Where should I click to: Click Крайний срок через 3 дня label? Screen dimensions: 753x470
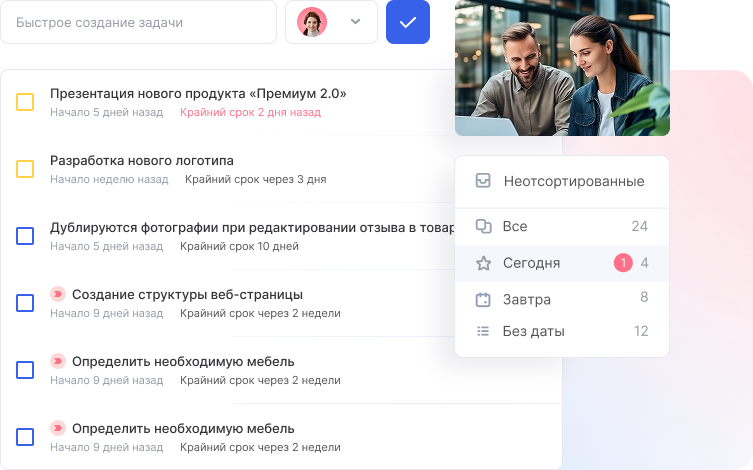[255, 180]
